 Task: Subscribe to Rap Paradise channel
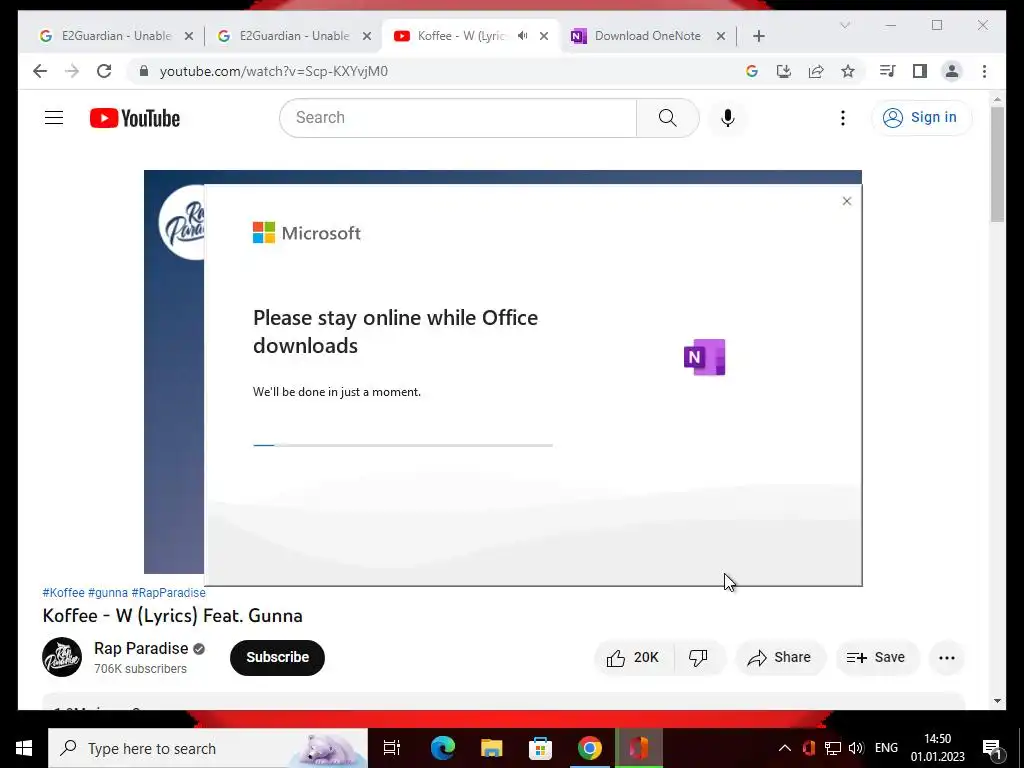(x=277, y=658)
